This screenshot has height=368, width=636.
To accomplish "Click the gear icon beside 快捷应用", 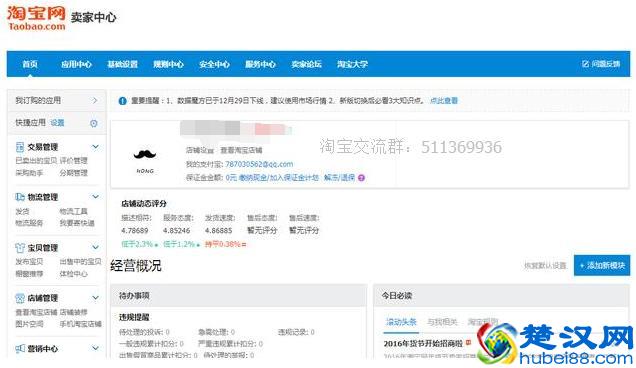I will coord(94,123).
